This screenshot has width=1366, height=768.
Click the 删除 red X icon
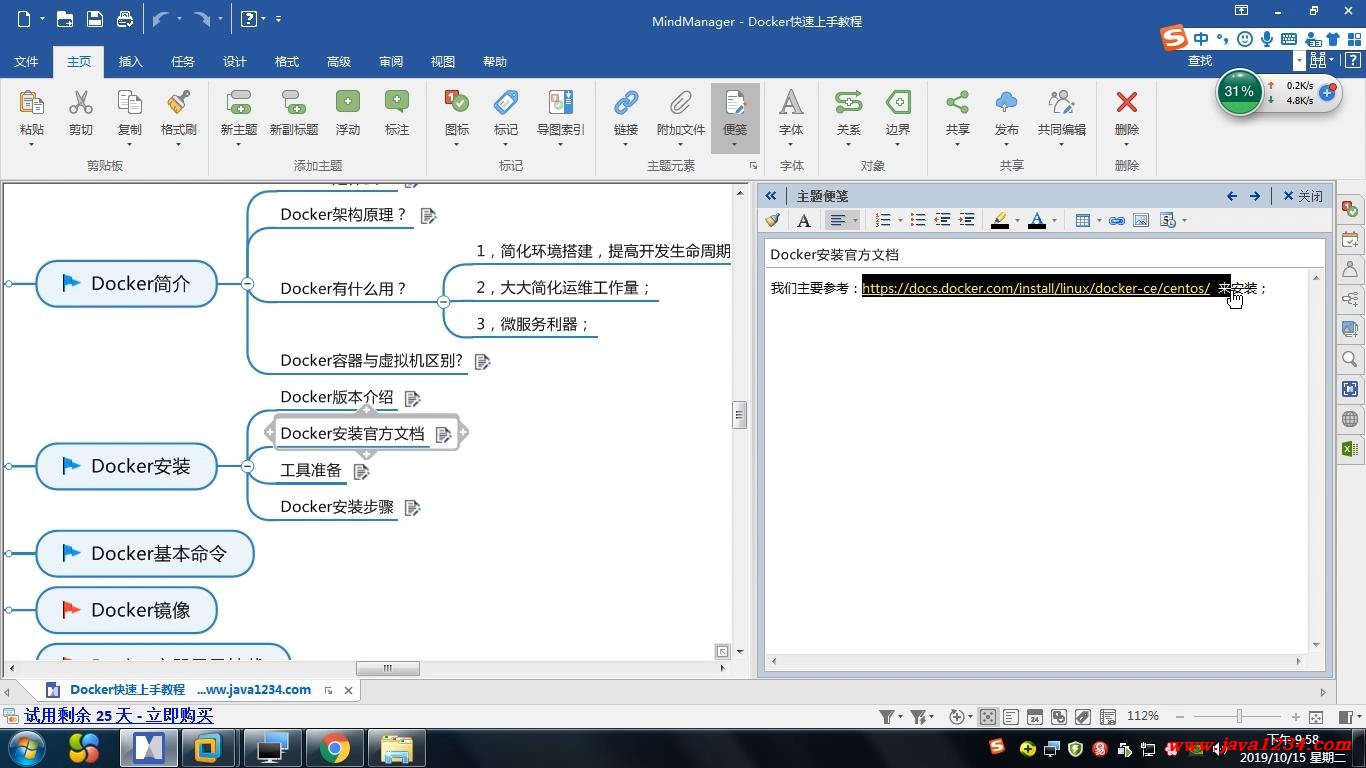click(1126, 104)
